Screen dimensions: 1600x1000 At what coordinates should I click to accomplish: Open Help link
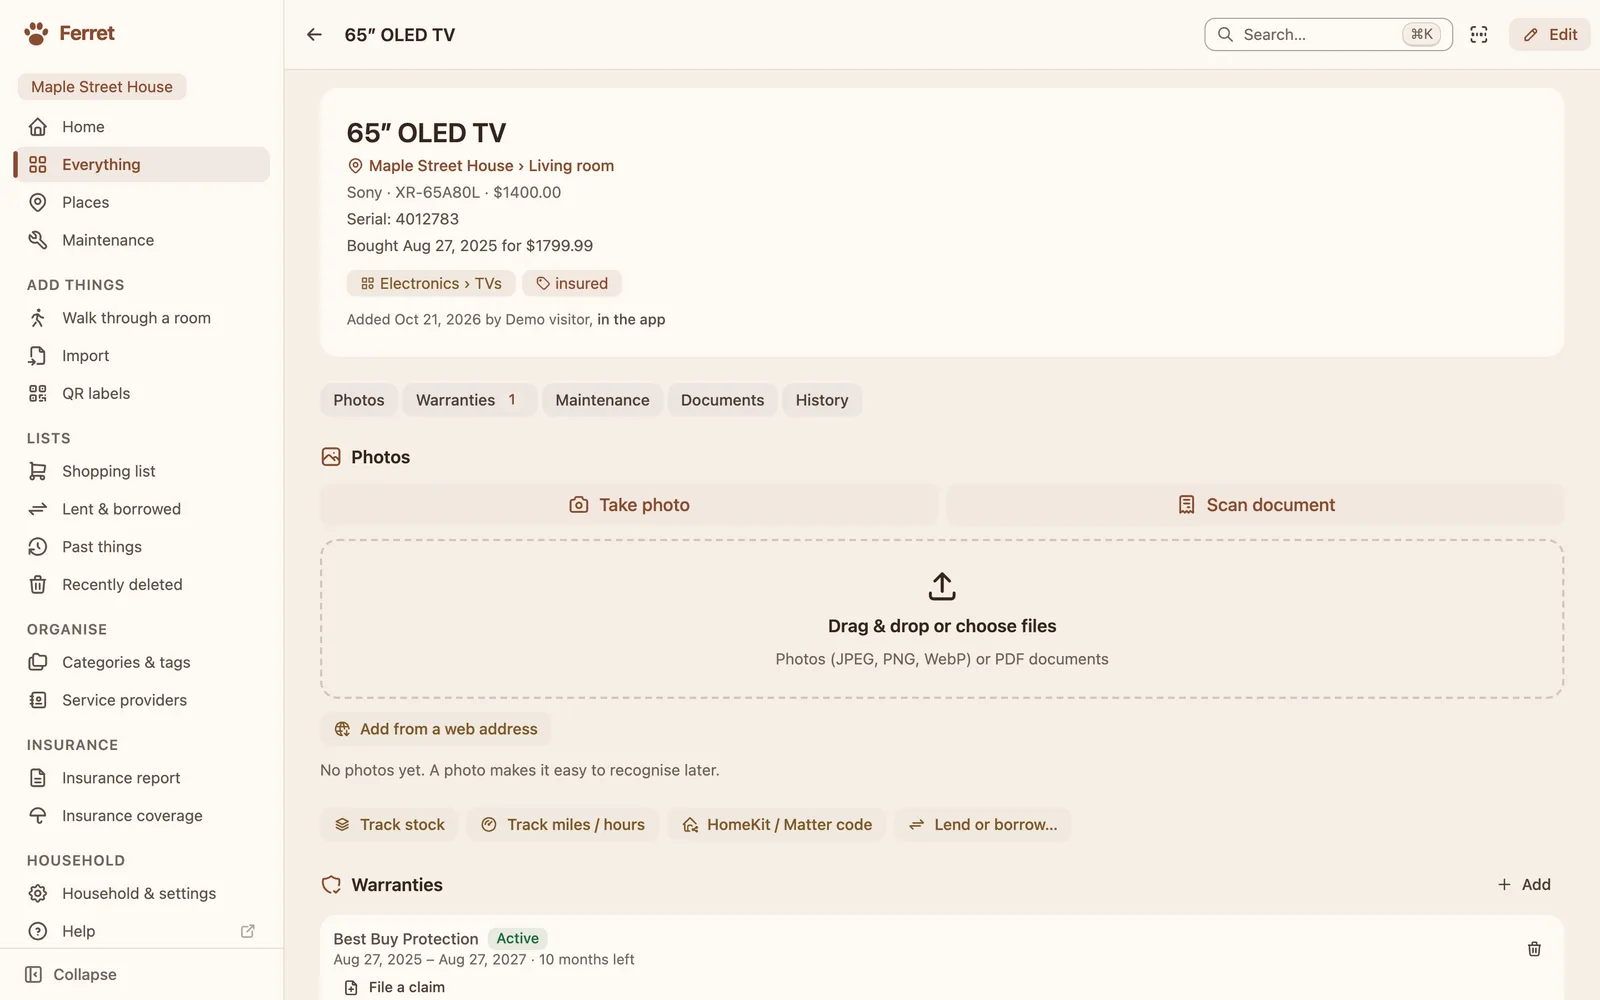pos(142,932)
